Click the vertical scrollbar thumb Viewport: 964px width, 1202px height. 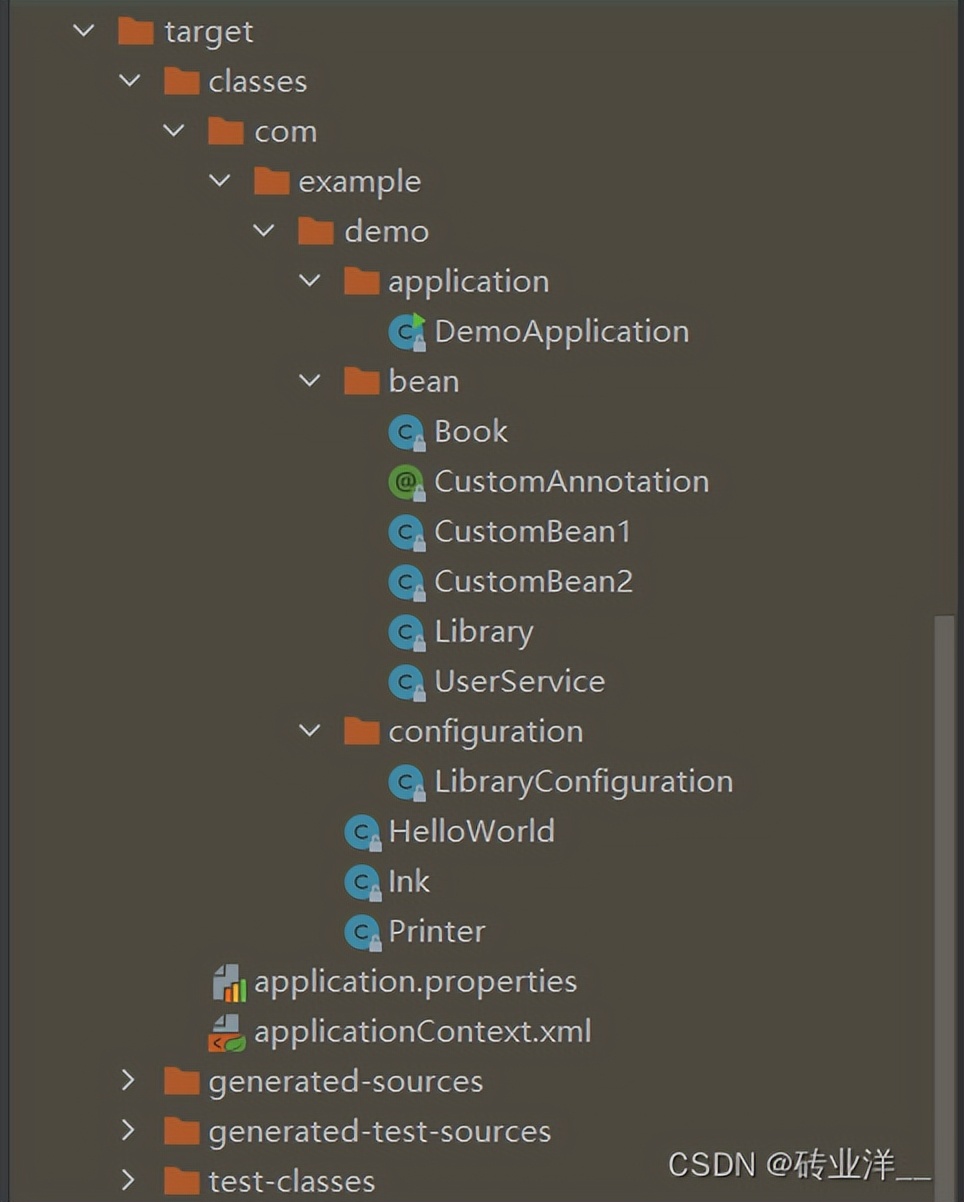click(945, 900)
